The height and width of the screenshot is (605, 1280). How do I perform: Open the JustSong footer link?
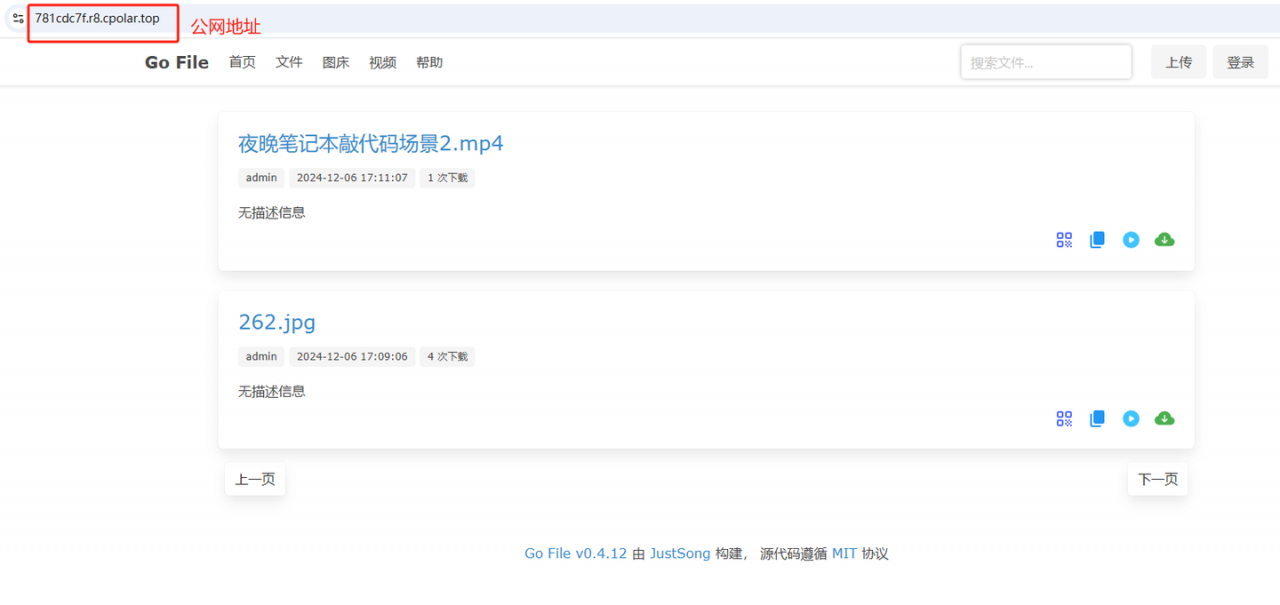pyautogui.click(x=680, y=553)
